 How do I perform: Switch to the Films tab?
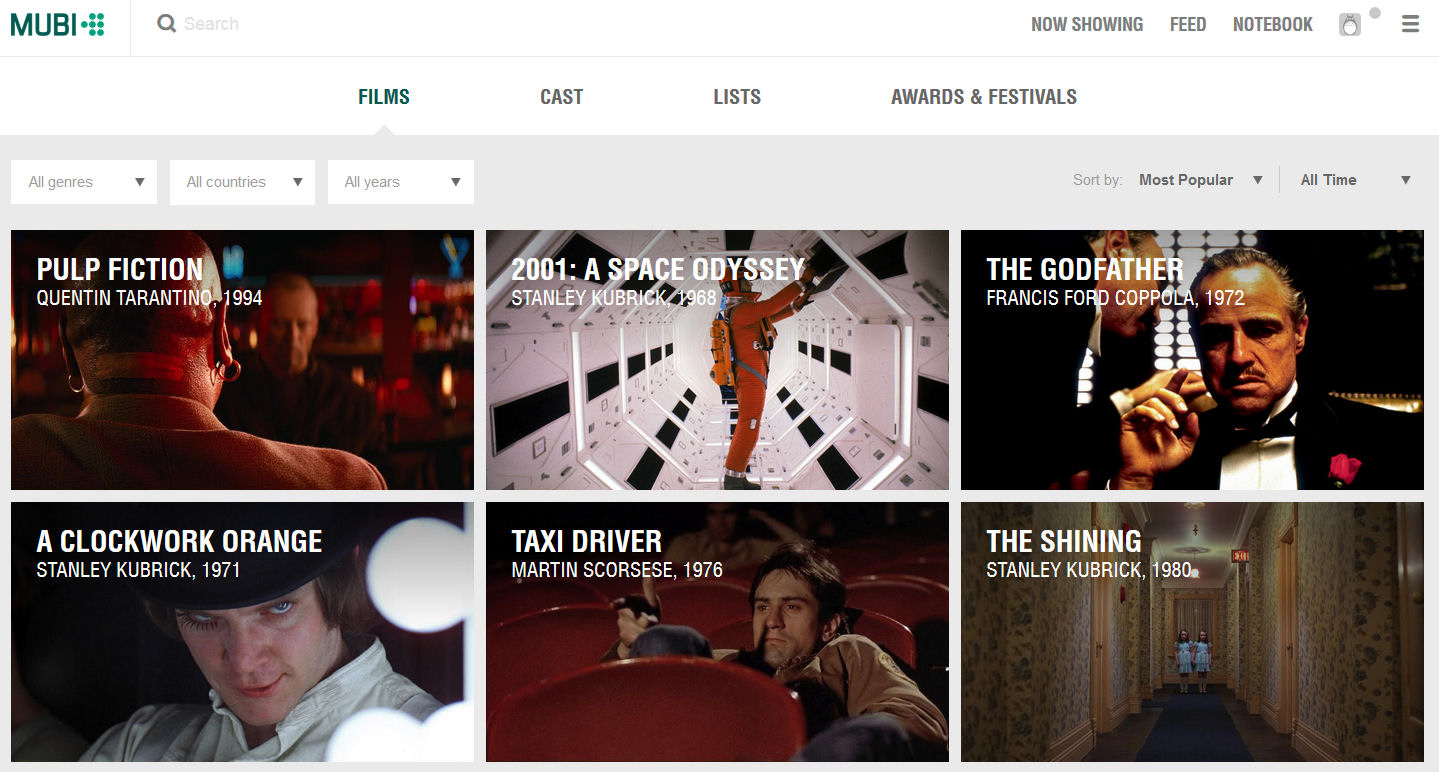[x=384, y=97]
